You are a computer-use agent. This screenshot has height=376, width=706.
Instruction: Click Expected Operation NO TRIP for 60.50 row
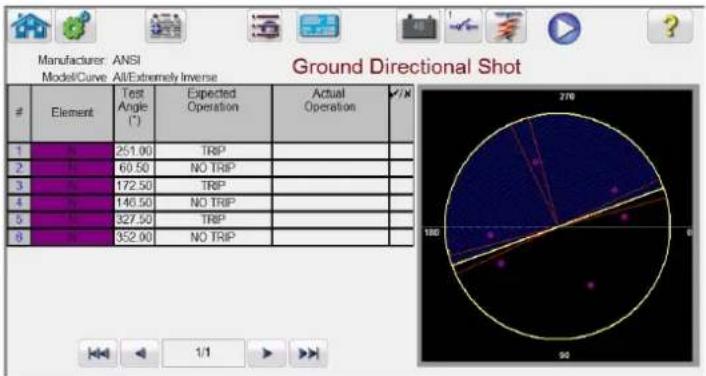(x=213, y=168)
